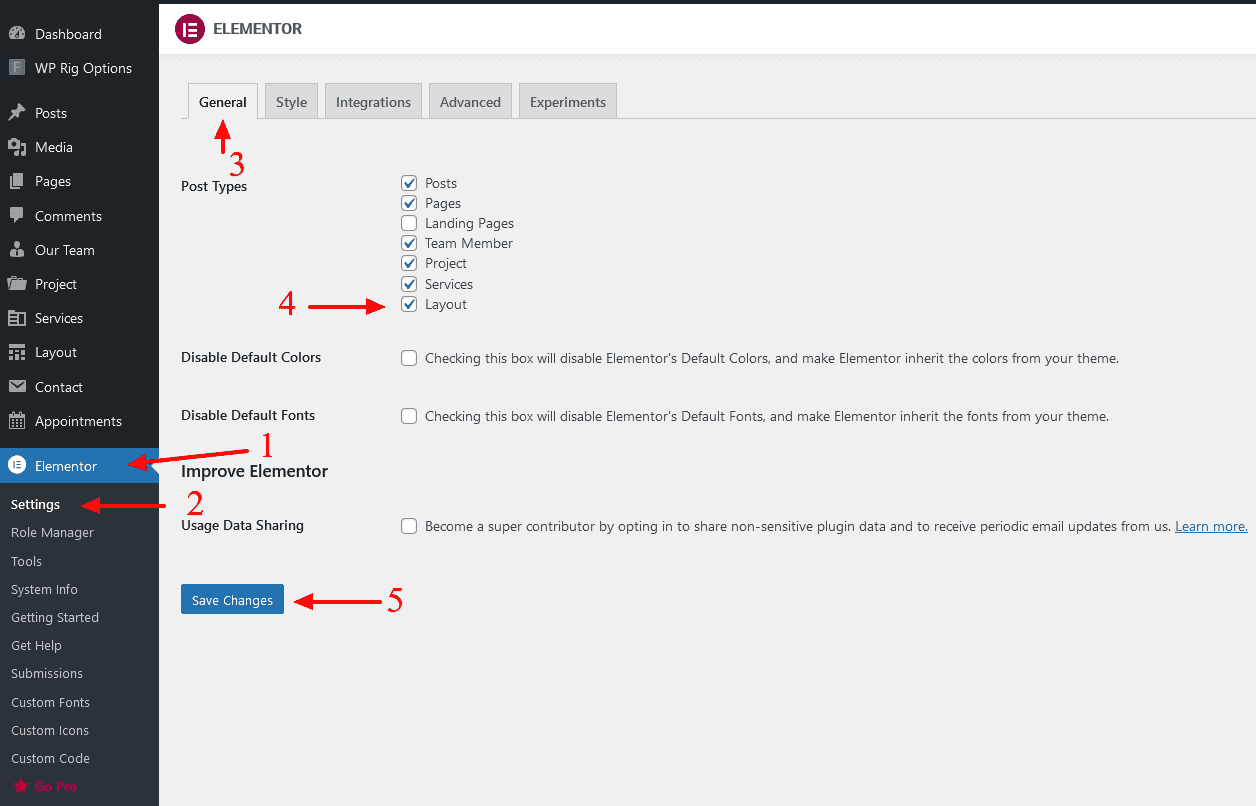Click the Contact envelope icon

[x=16, y=387]
